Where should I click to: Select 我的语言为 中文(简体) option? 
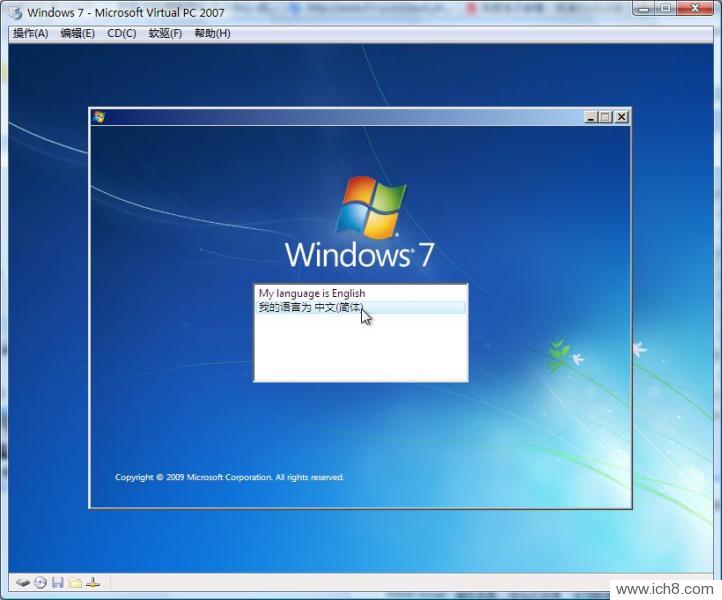(x=310, y=307)
